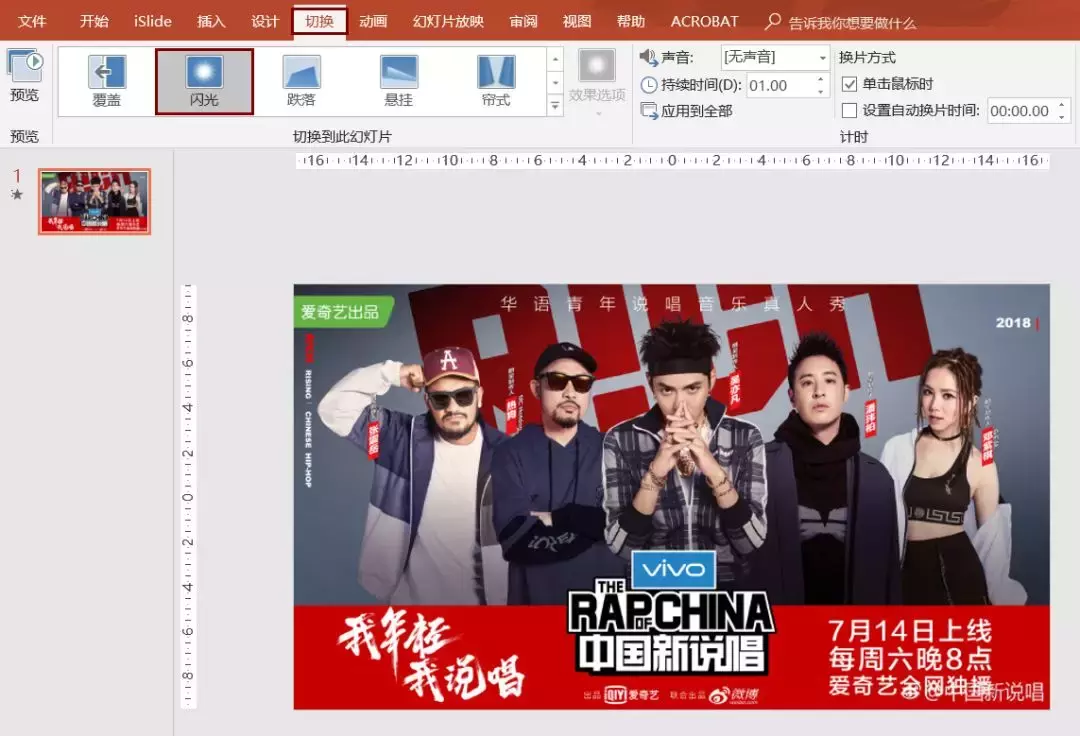Click Apply to All (应用到全部) button

point(686,111)
